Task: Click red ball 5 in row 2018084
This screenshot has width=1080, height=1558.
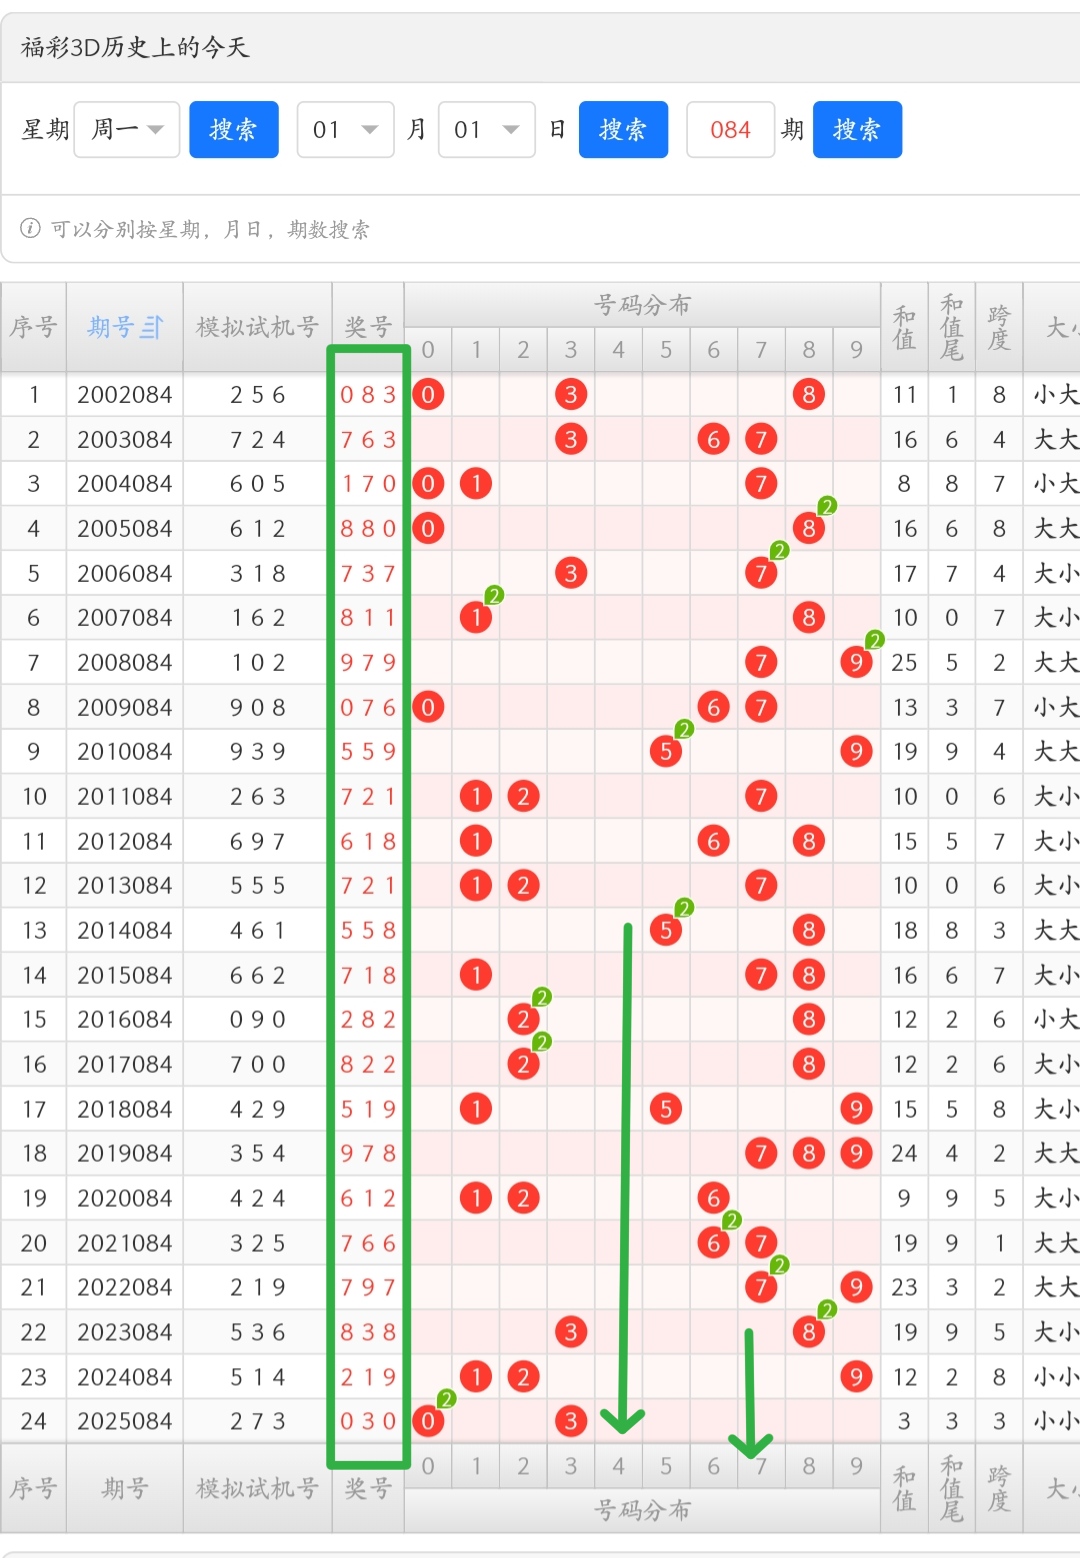Action: pos(666,1109)
